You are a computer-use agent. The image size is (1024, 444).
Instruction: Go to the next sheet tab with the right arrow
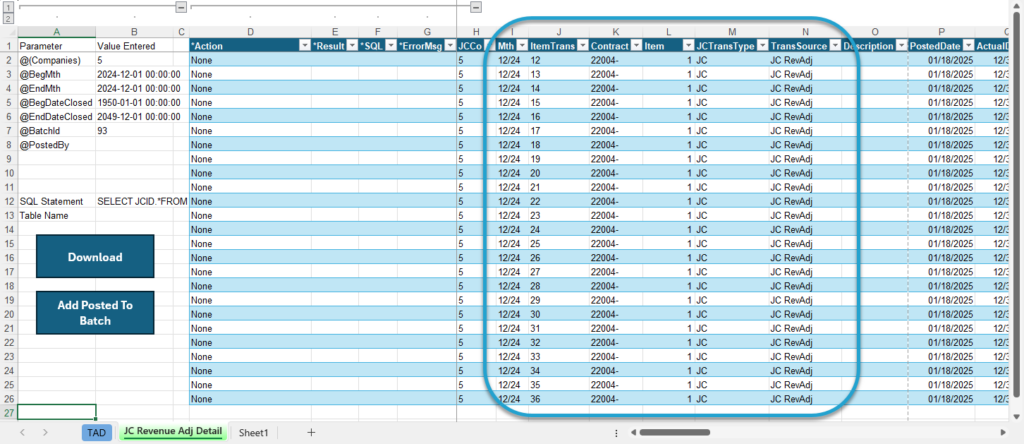[x=45, y=432]
